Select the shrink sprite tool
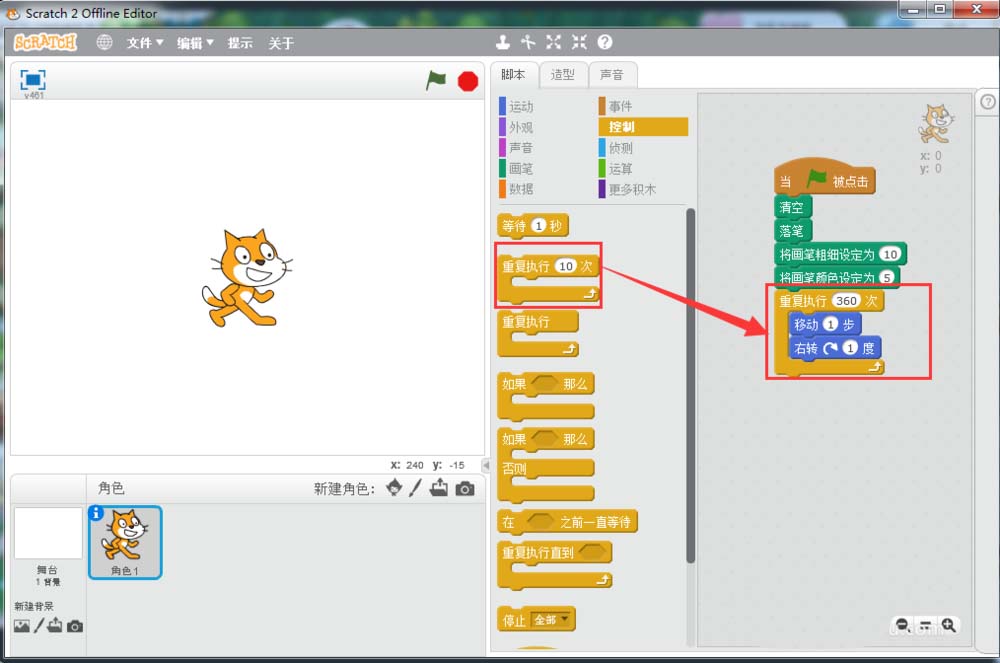 pyautogui.click(x=579, y=42)
